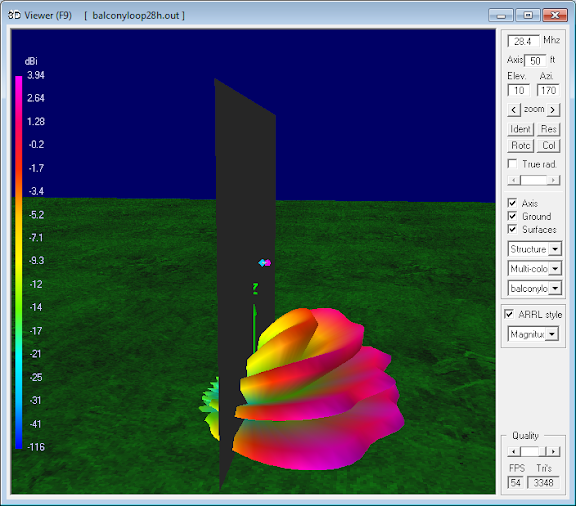Click the True rad slider left arrow

click(514, 180)
